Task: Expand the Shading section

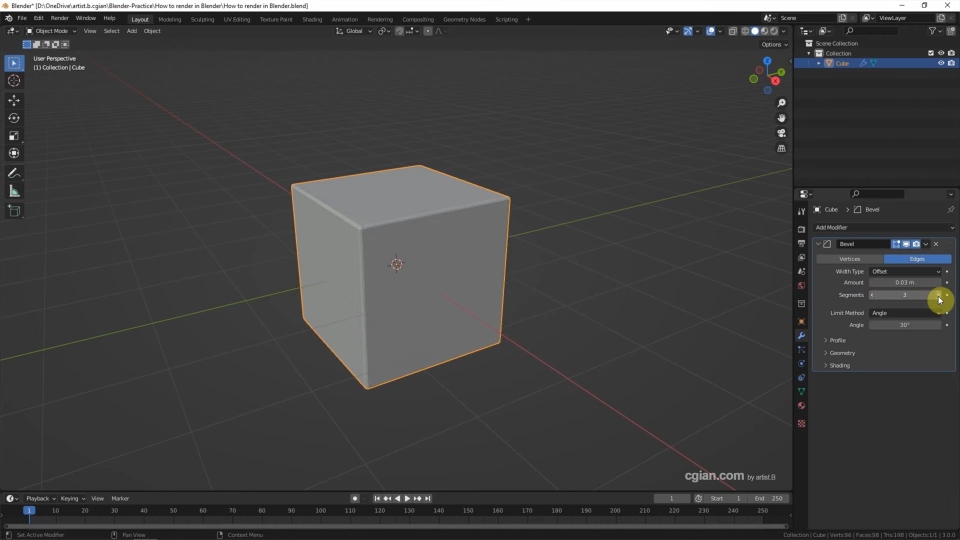Action: (837, 366)
